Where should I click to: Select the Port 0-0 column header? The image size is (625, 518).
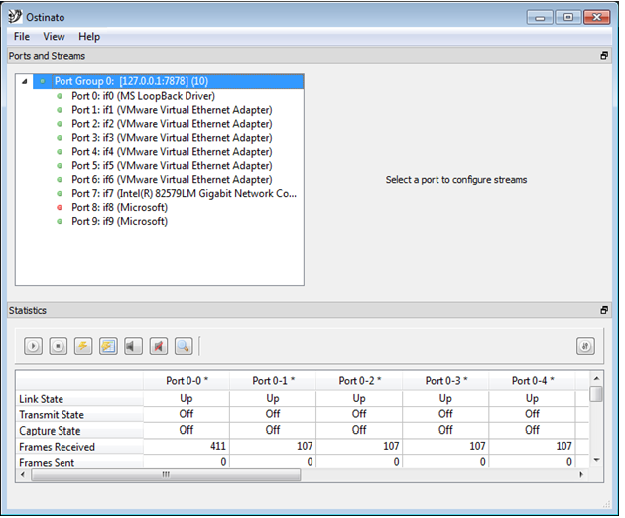187,381
